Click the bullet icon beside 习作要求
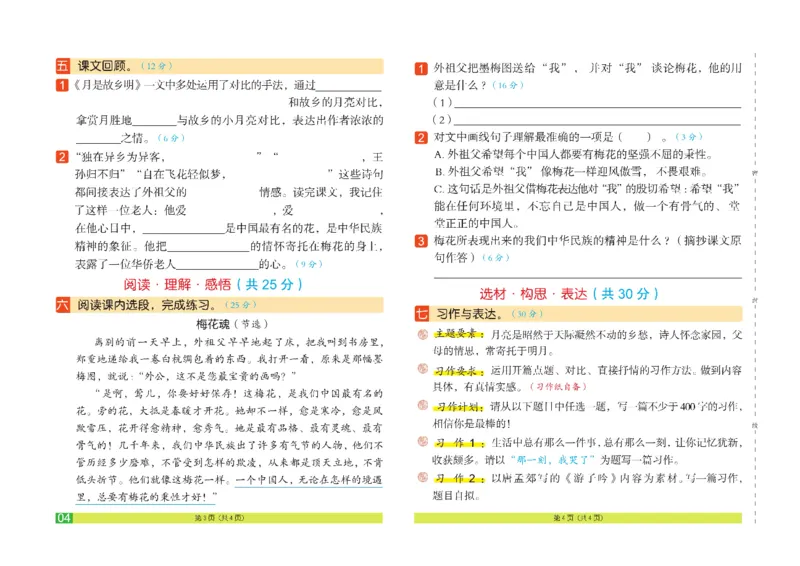 pos(423,369)
